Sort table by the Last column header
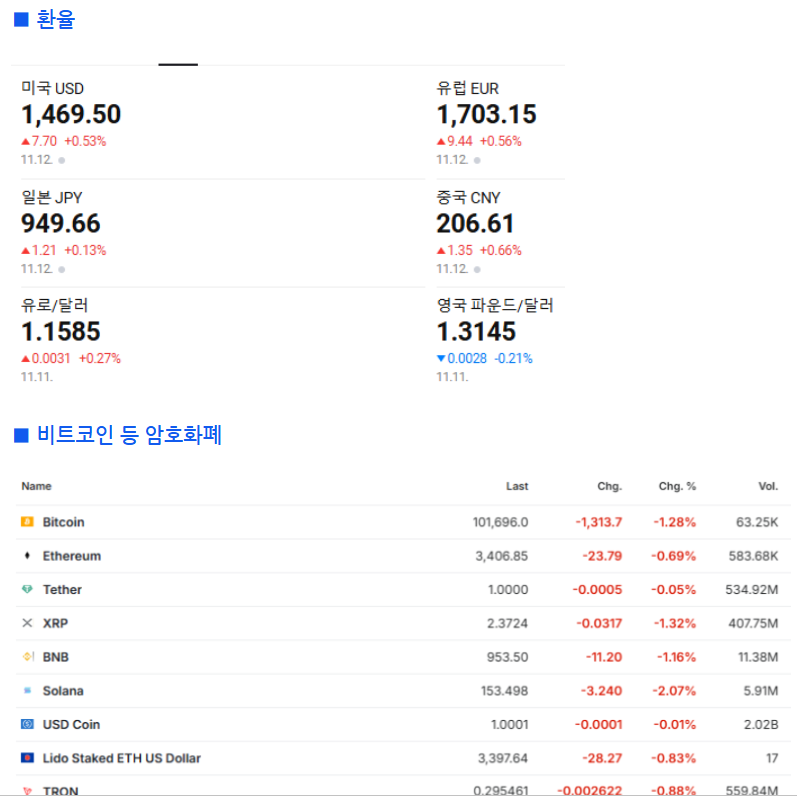The width and height of the screenshot is (797, 796). click(x=516, y=486)
